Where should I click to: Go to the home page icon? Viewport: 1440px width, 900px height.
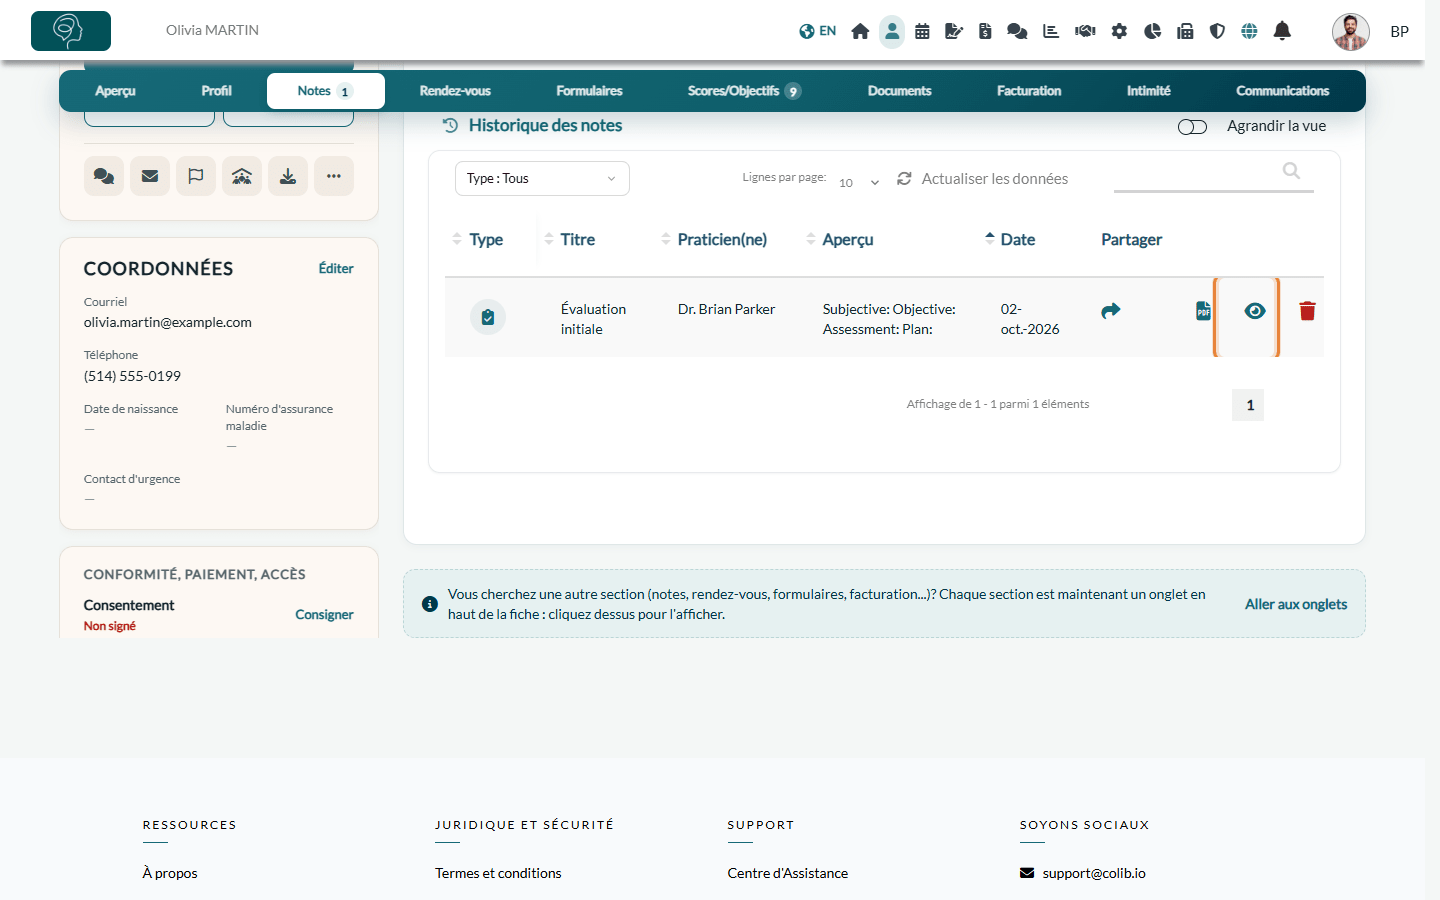coord(860,31)
